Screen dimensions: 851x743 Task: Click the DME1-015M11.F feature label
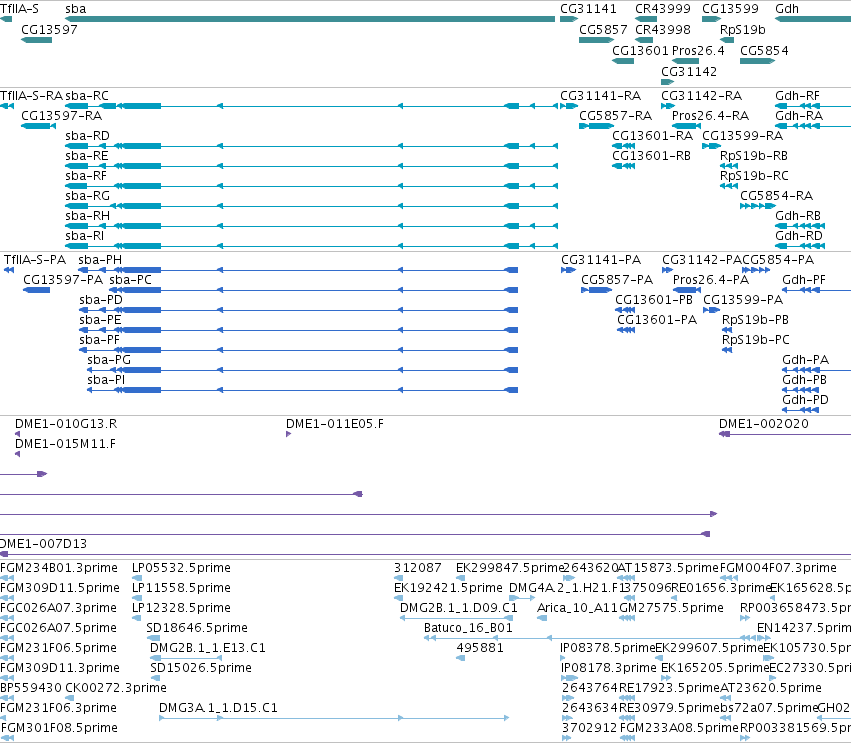[x=65, y=444]
